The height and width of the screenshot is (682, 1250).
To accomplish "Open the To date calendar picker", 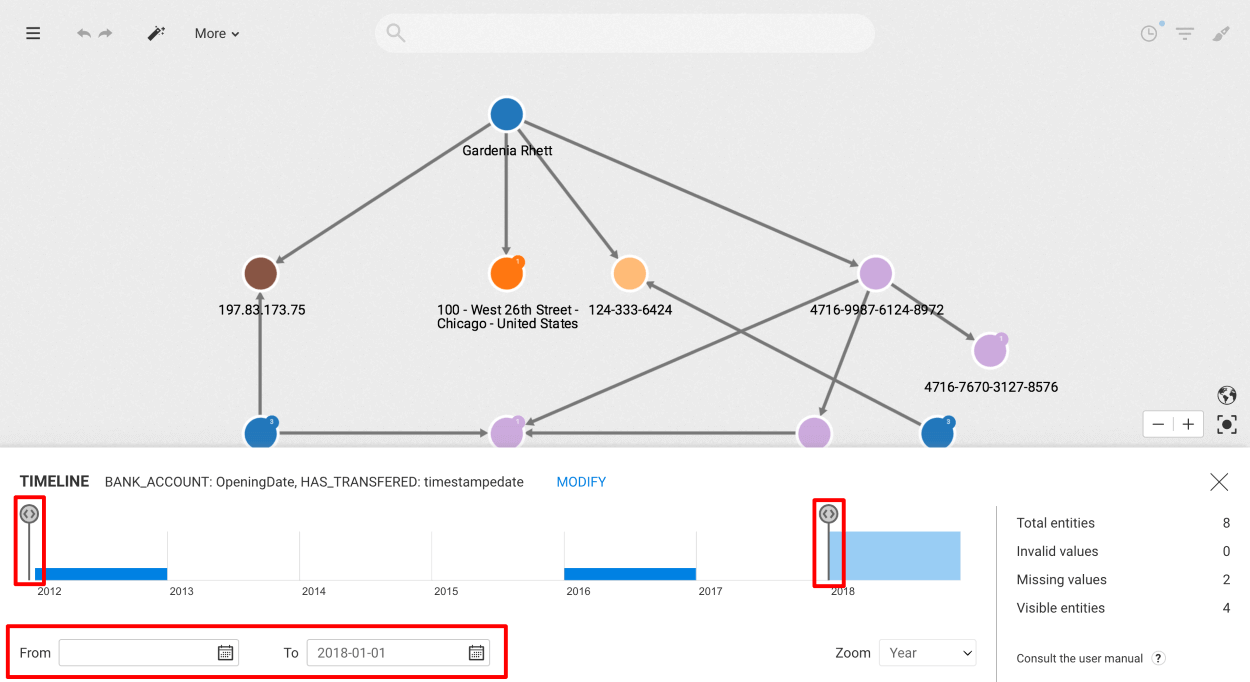I will pyautogui.click(x=477, y=653).
